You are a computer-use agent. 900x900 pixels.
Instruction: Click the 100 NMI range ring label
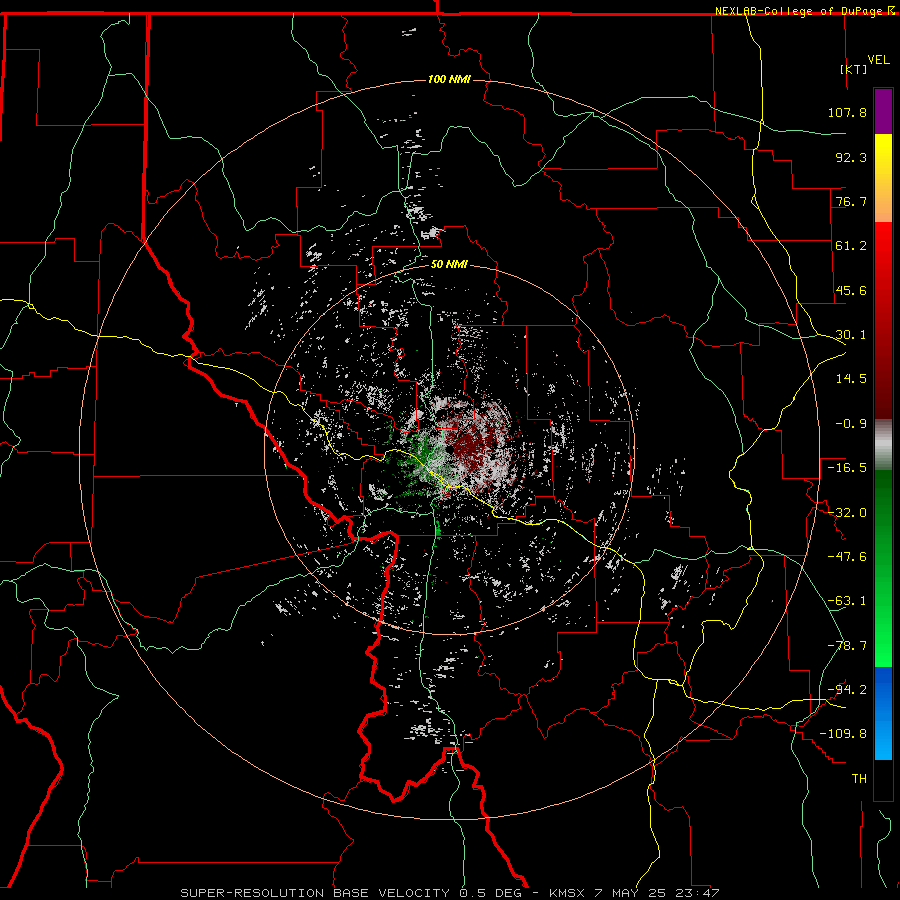click(449, 79)
